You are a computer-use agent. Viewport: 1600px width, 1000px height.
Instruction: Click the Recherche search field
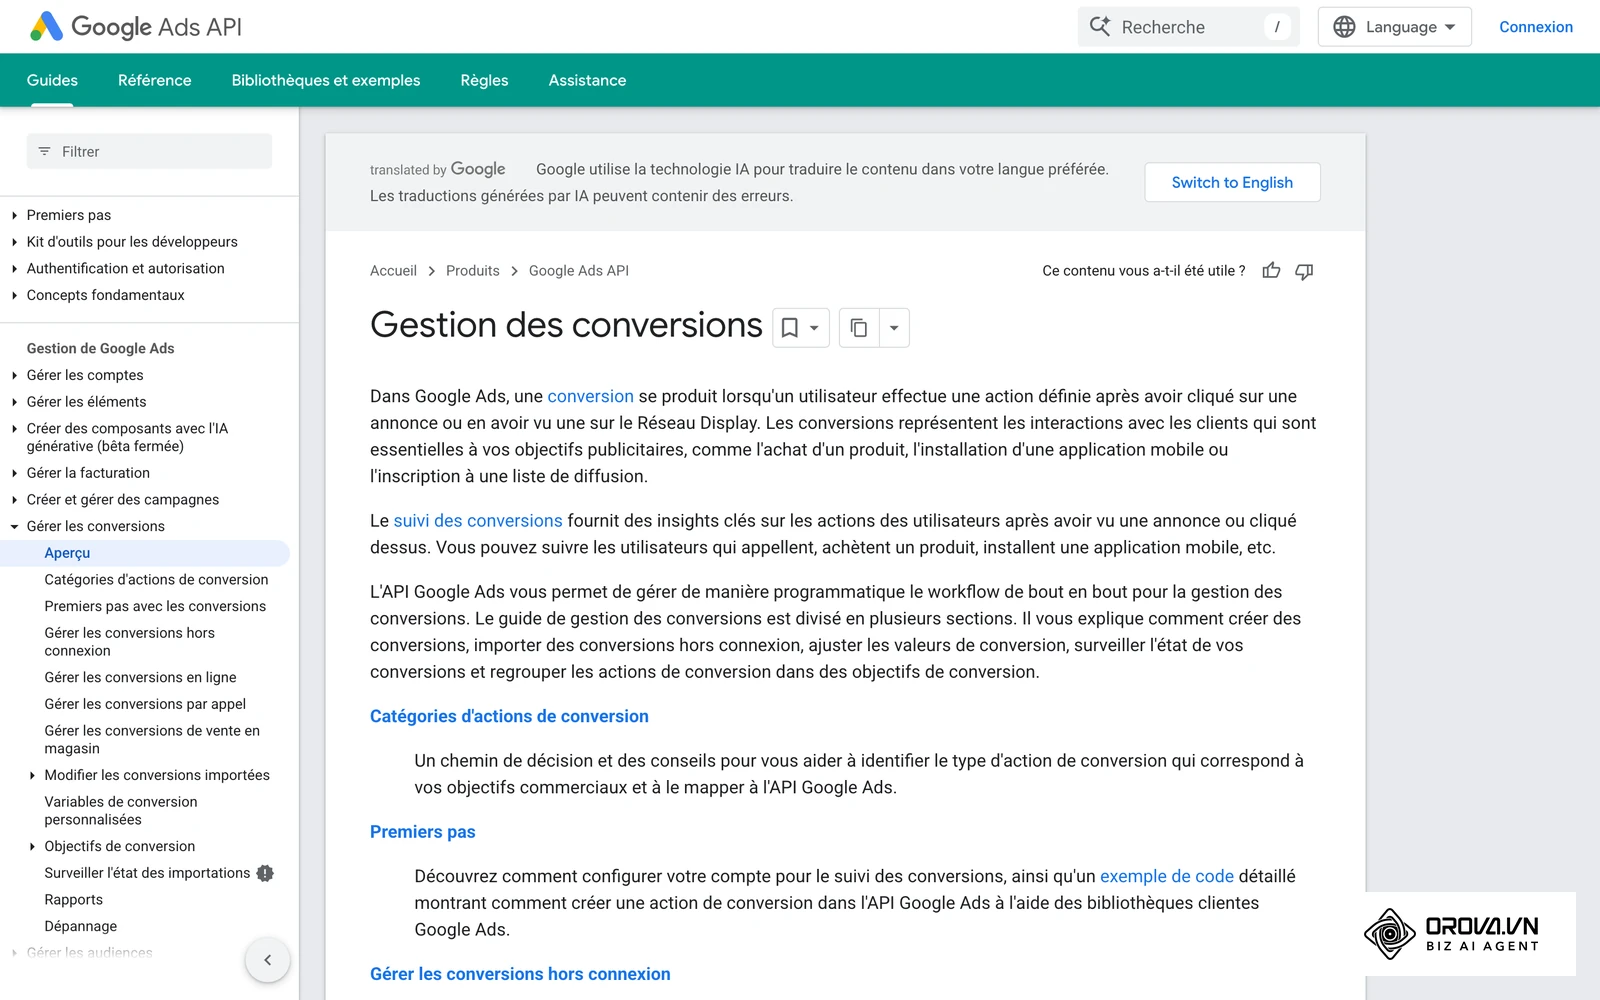pos(1188,27)
